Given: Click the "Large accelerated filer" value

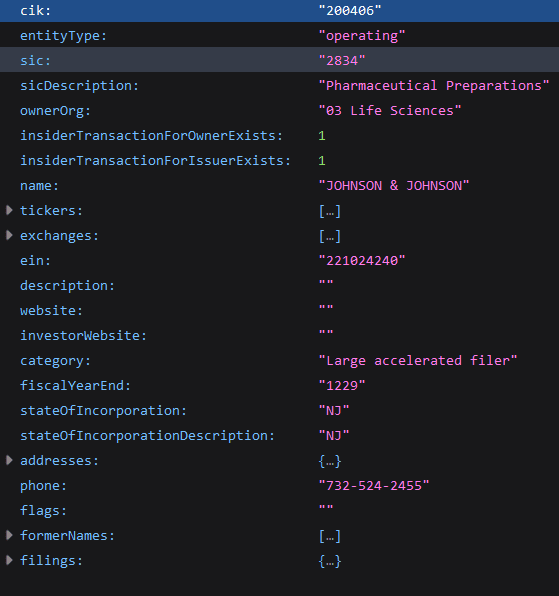Looking at the screenshot, I should [x=418, y=360].
